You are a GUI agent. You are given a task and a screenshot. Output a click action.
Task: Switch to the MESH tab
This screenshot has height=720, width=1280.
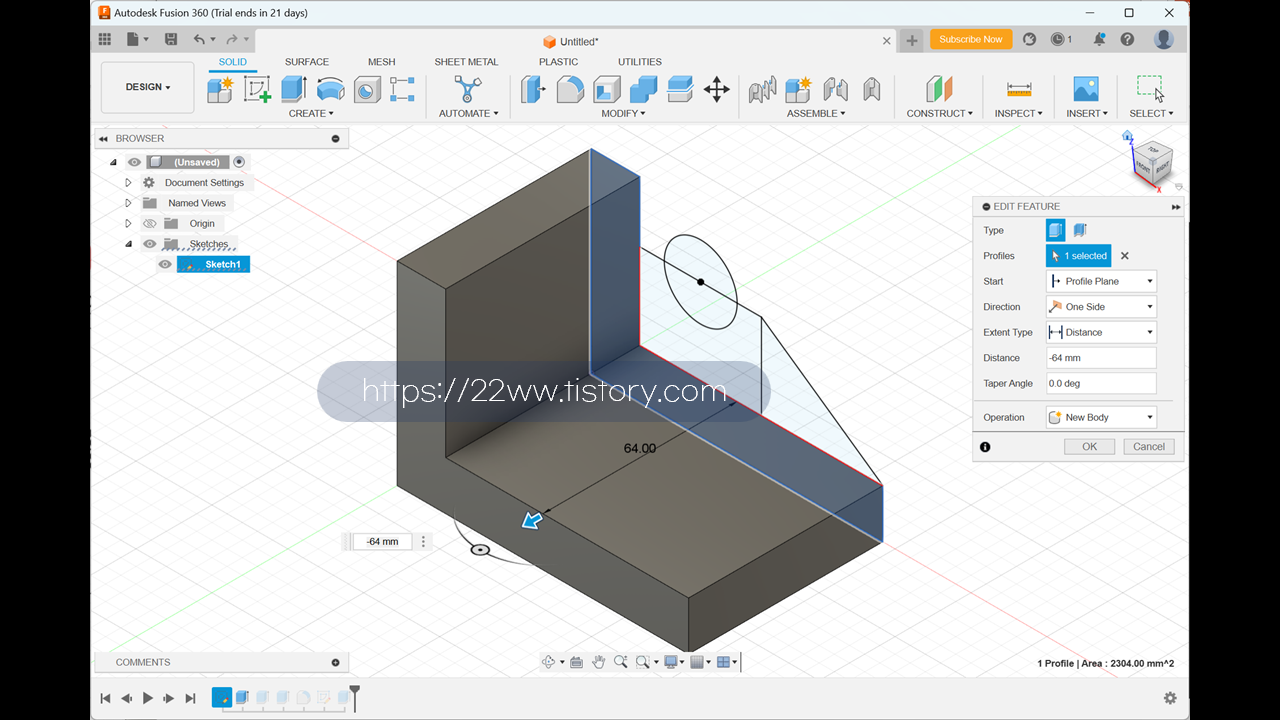[381, 62]
